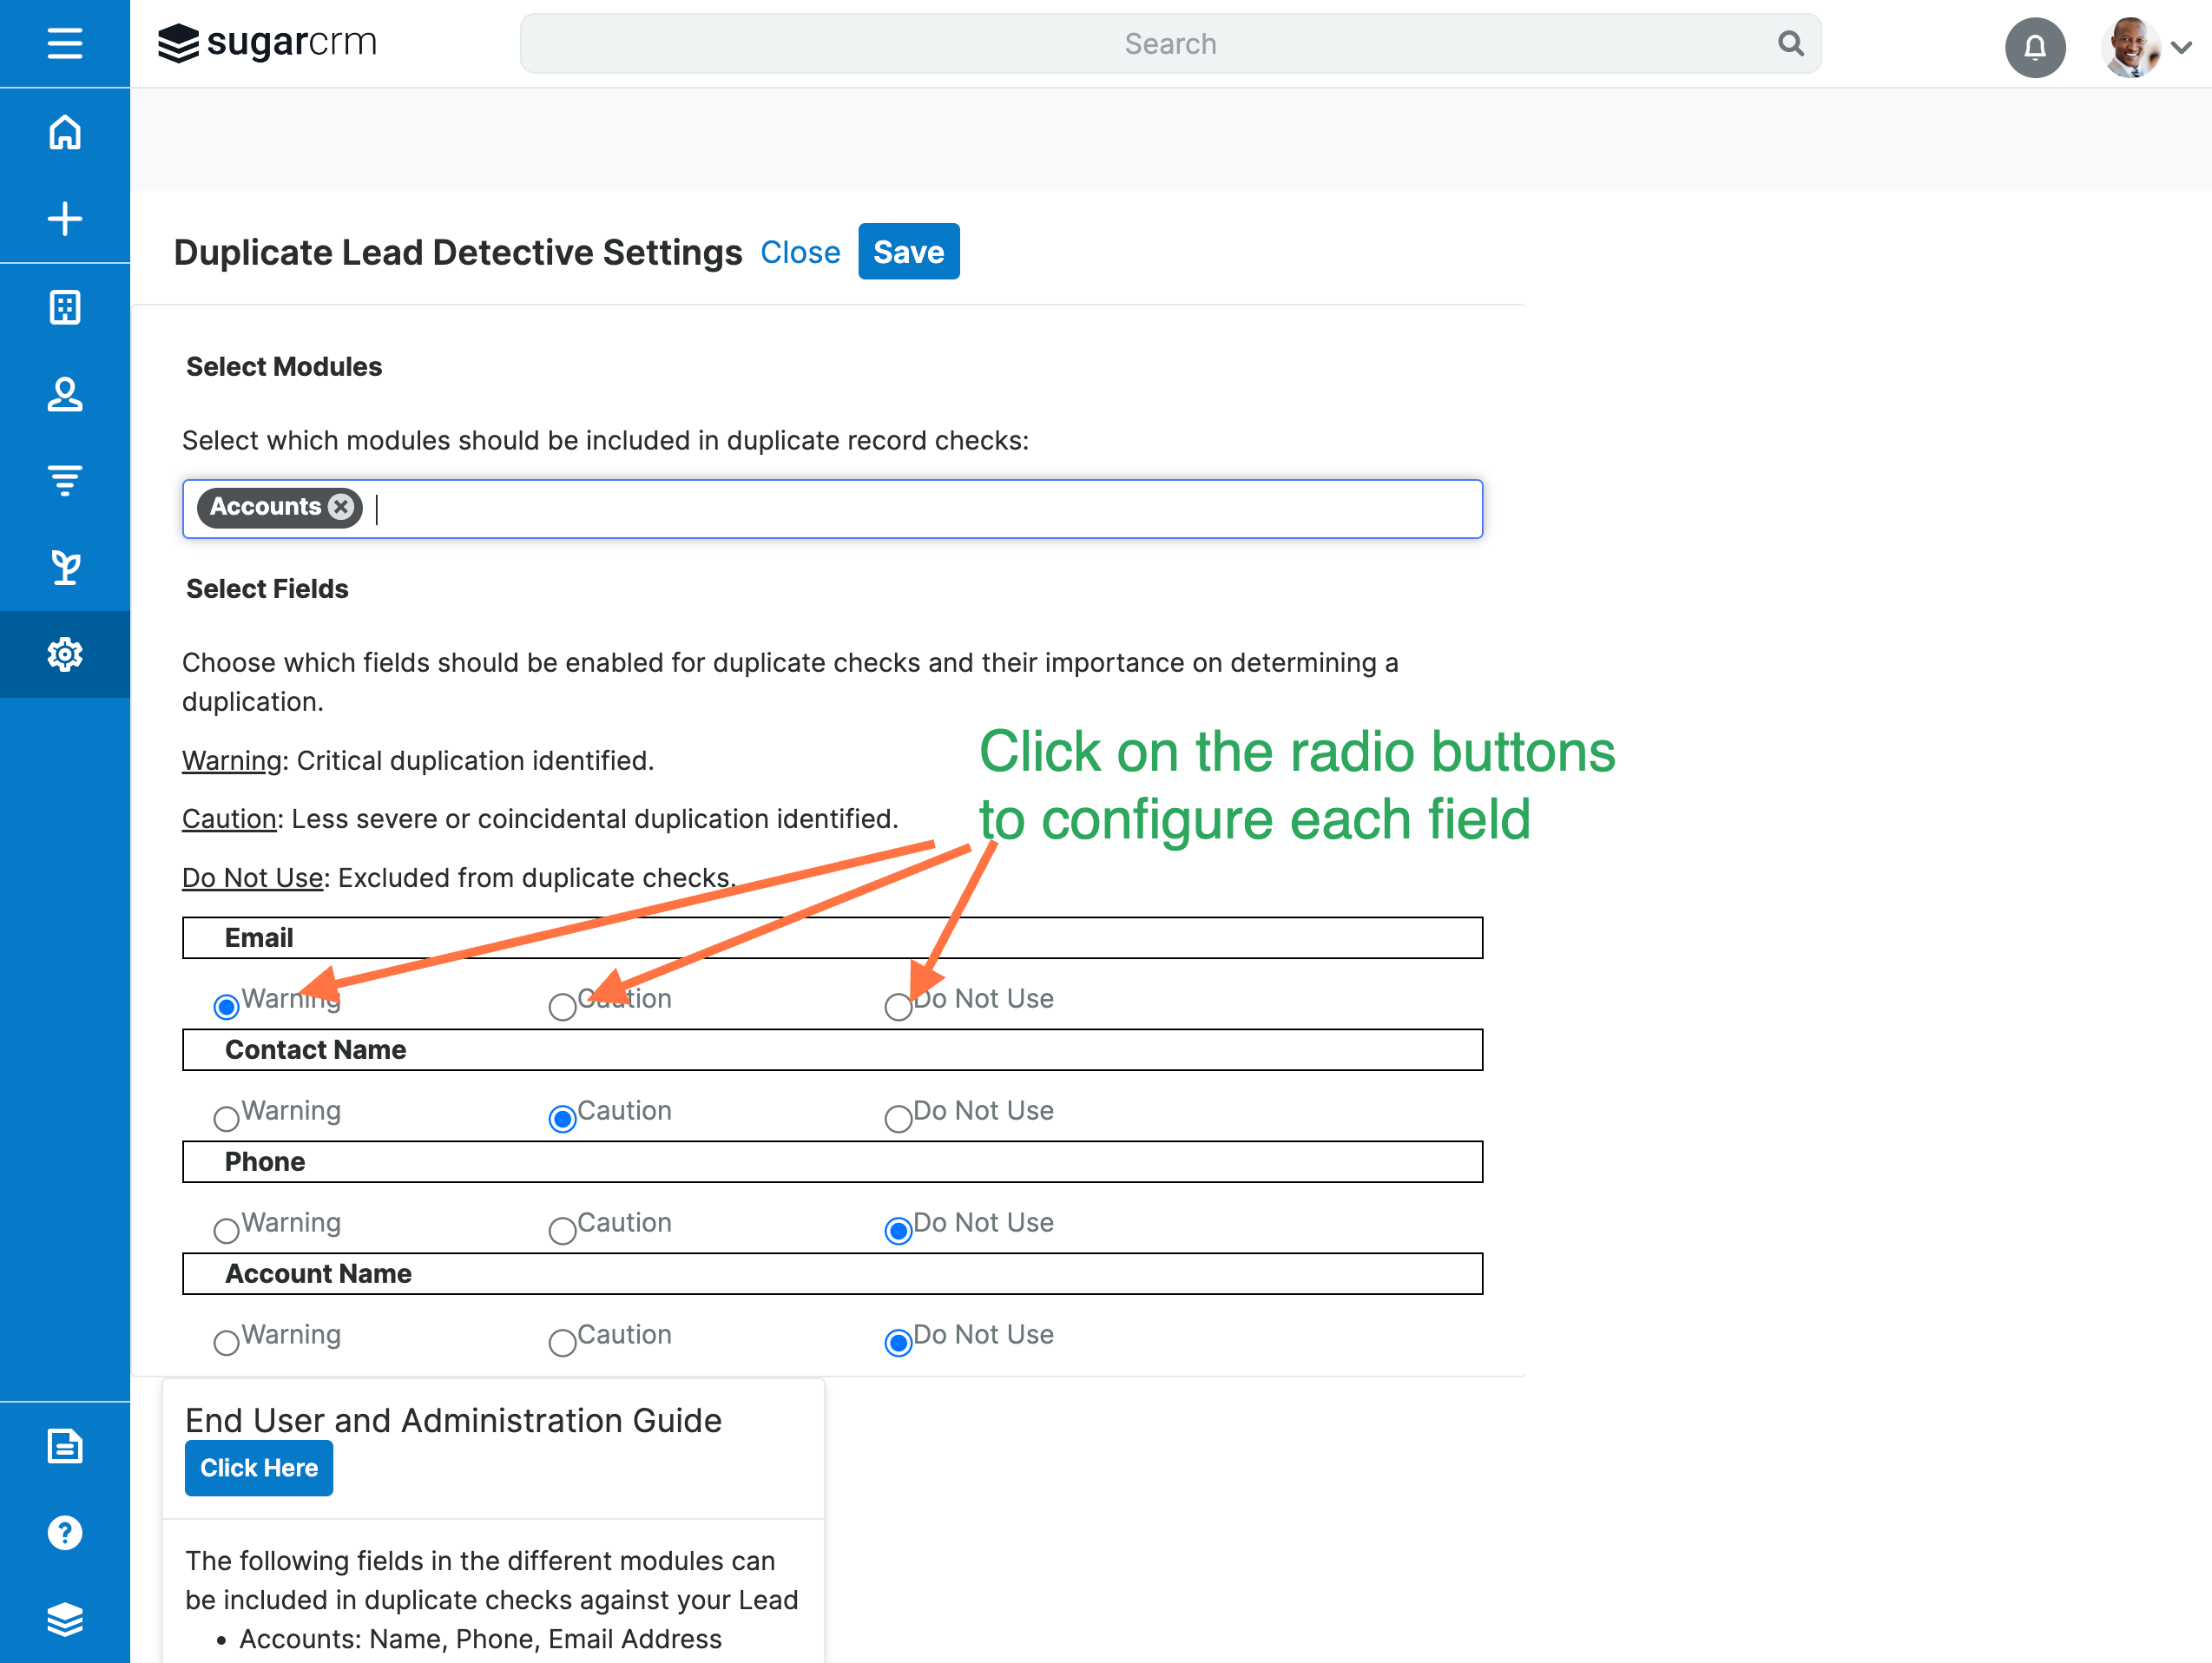
Task: Click the user avatar picture
Action: (2130, 46)
